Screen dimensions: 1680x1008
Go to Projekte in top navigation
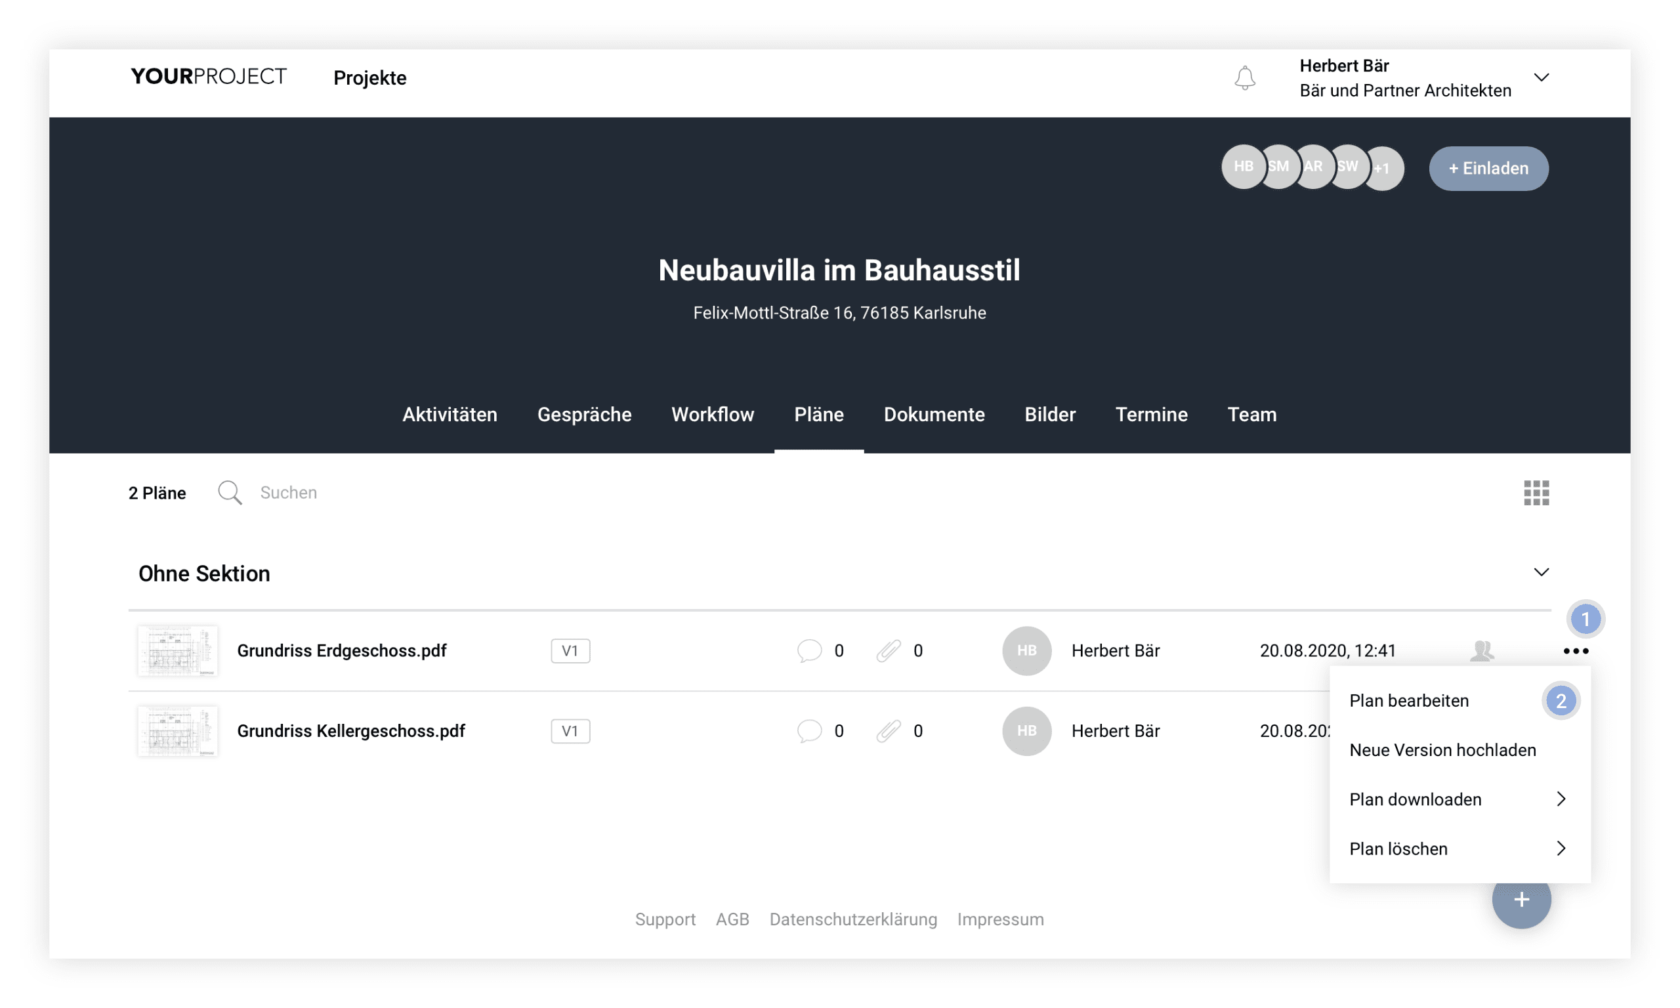tap(370, 78)
